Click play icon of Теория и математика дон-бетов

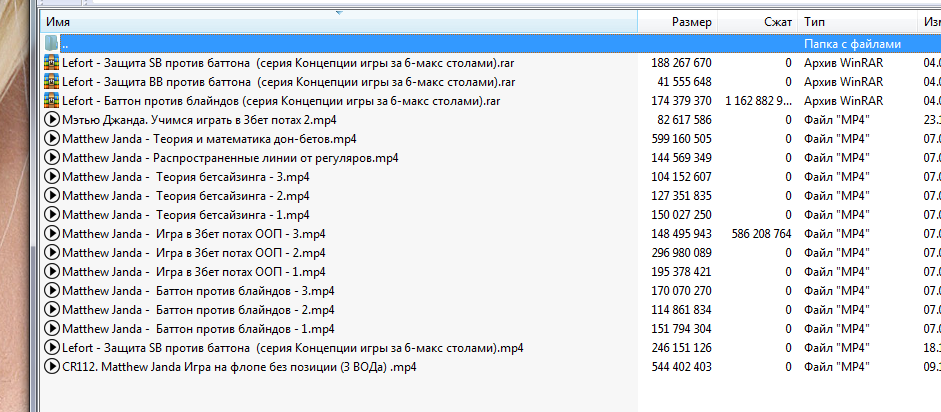52,139
